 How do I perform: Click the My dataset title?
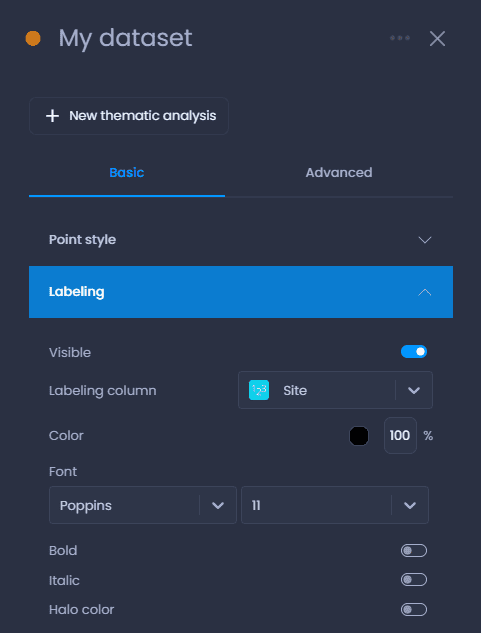click(126, 38)
